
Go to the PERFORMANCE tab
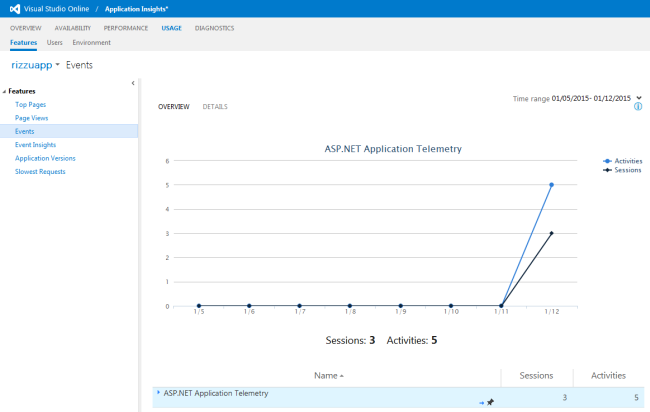(125, 28)
